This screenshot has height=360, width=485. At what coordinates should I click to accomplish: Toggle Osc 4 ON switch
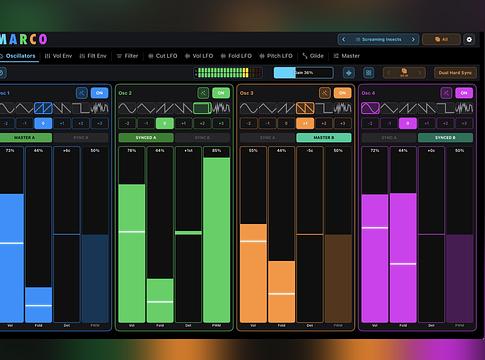(464, 93)
